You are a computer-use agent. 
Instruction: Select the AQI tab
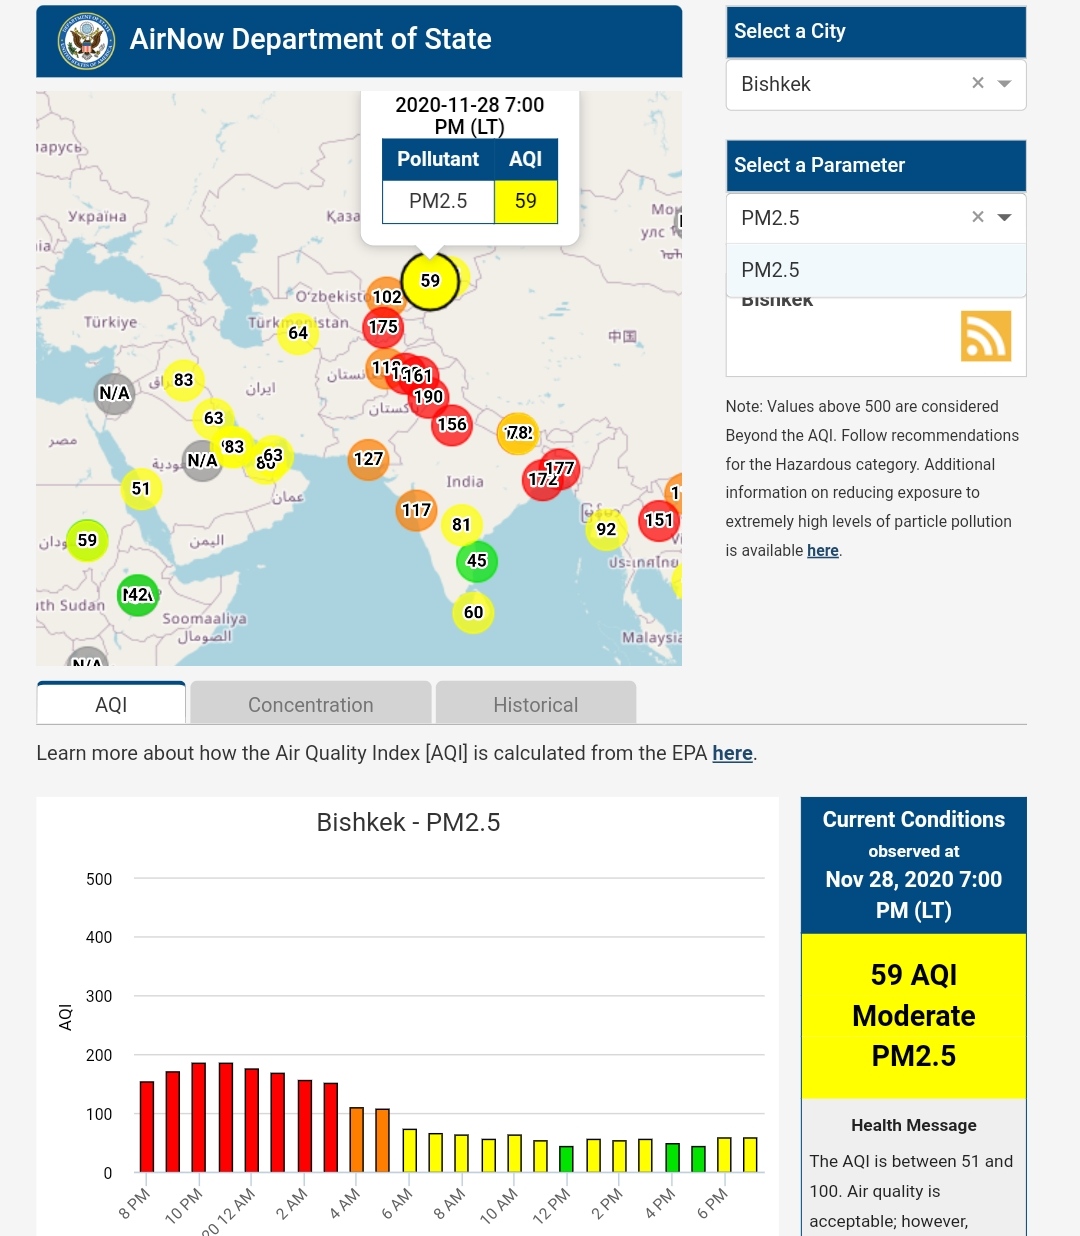[x=111, y=704]
